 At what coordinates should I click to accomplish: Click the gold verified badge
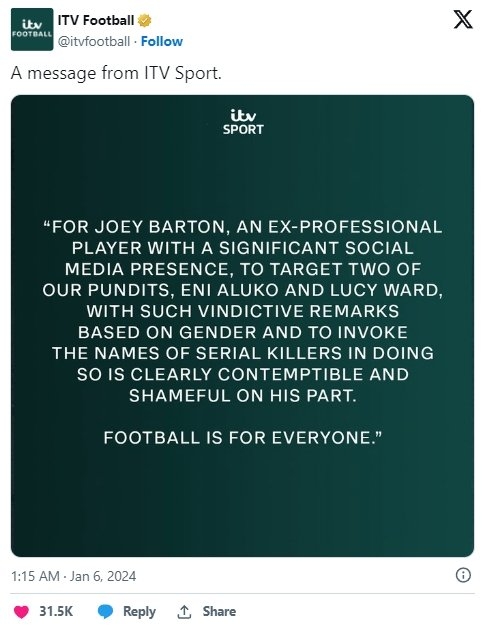(144, 20)
